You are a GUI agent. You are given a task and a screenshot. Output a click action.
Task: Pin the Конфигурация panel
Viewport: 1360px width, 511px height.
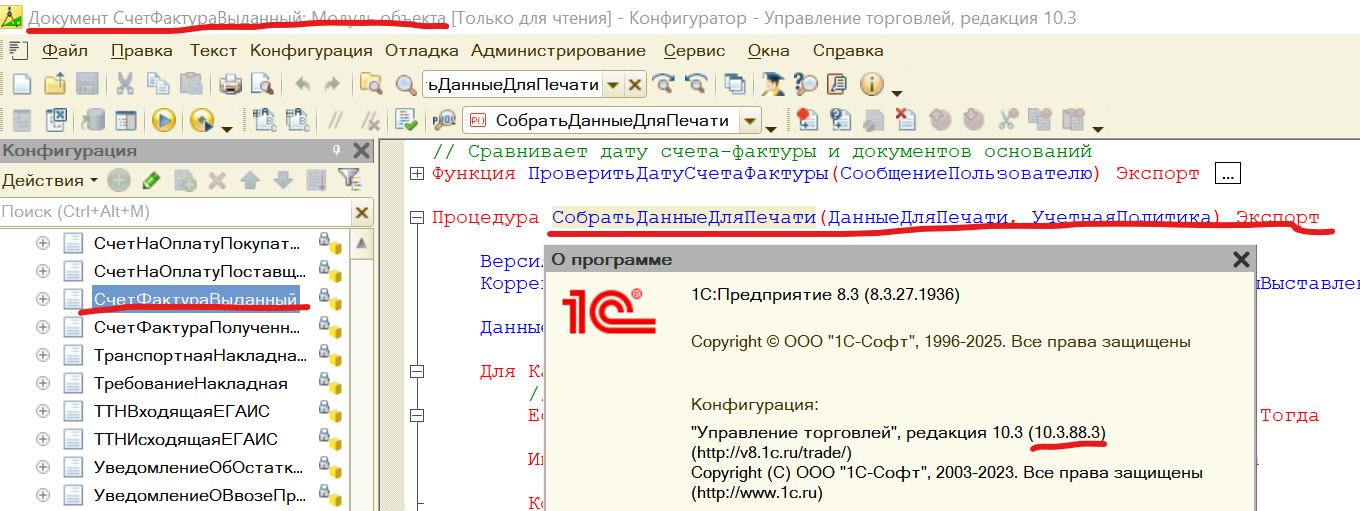click(337, 150)
